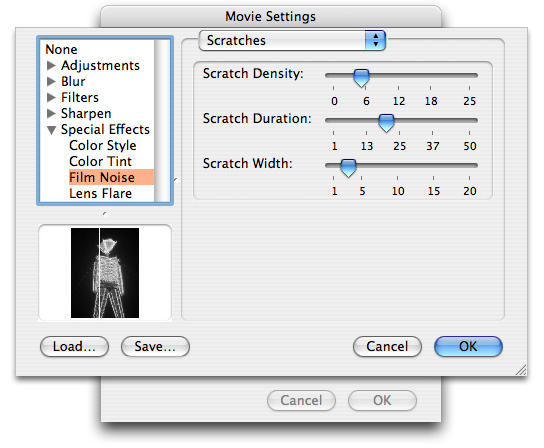Click OK in the Movie Settings window
544x448 pixels.
382,400
